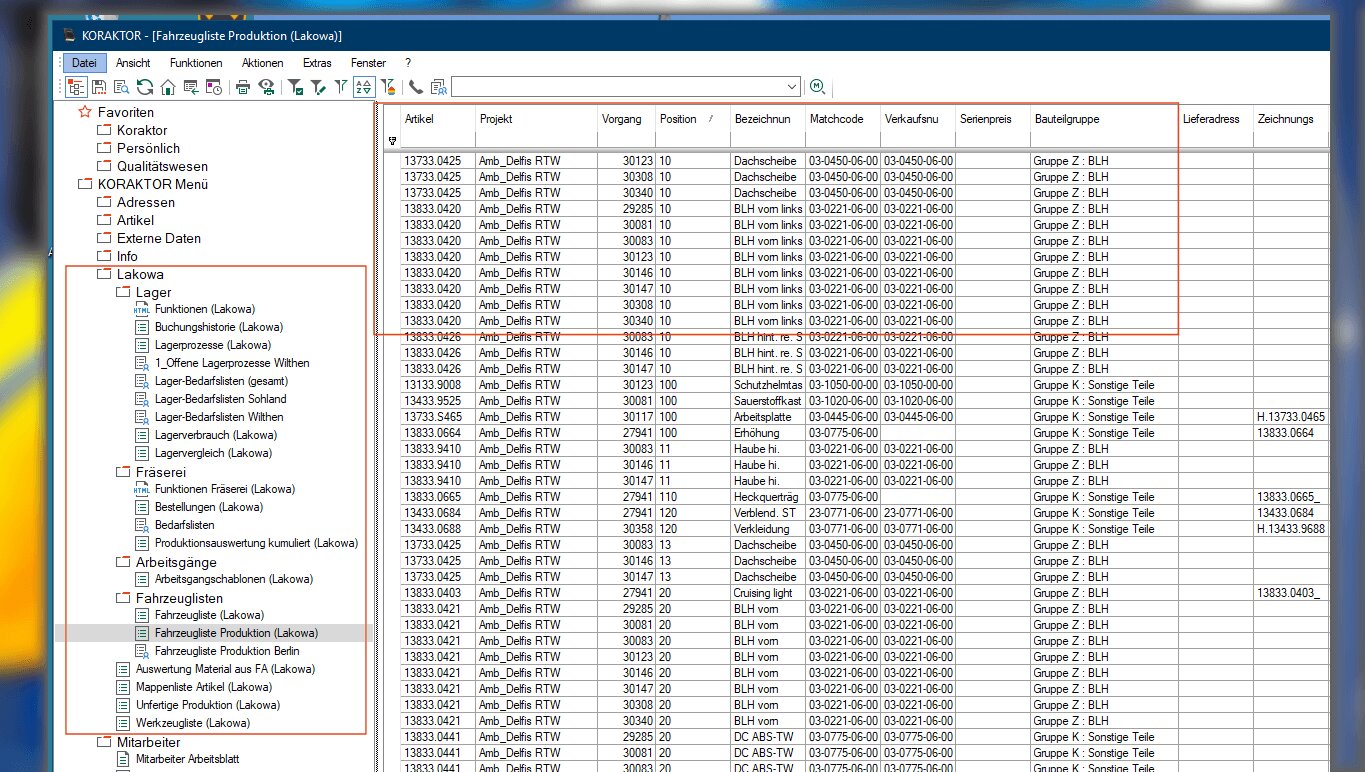This screenshot has height=772, width=1365.
Task: Open Buchungshistorie (Lakowa) list
Action: tap(218, 327)
